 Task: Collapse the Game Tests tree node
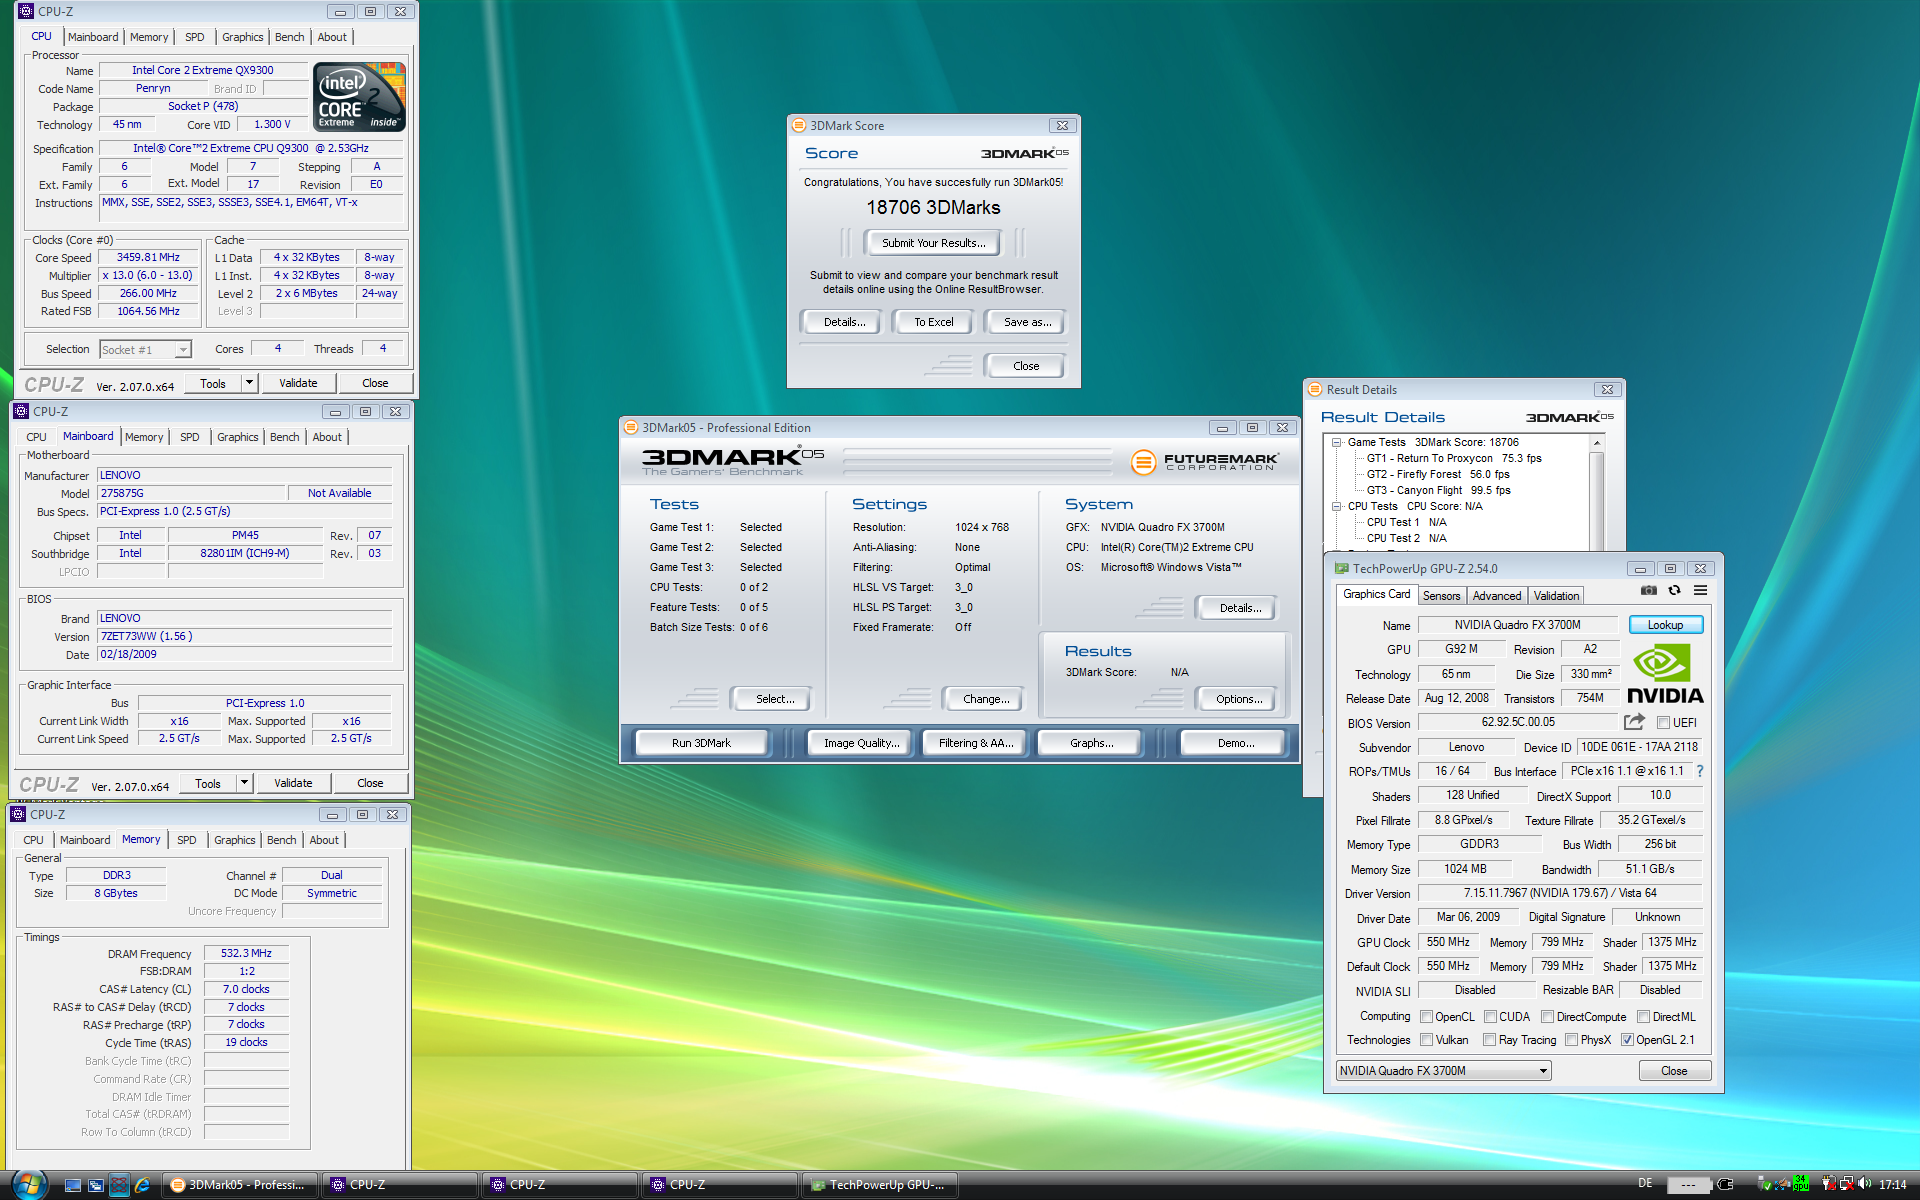[1336, 442]
